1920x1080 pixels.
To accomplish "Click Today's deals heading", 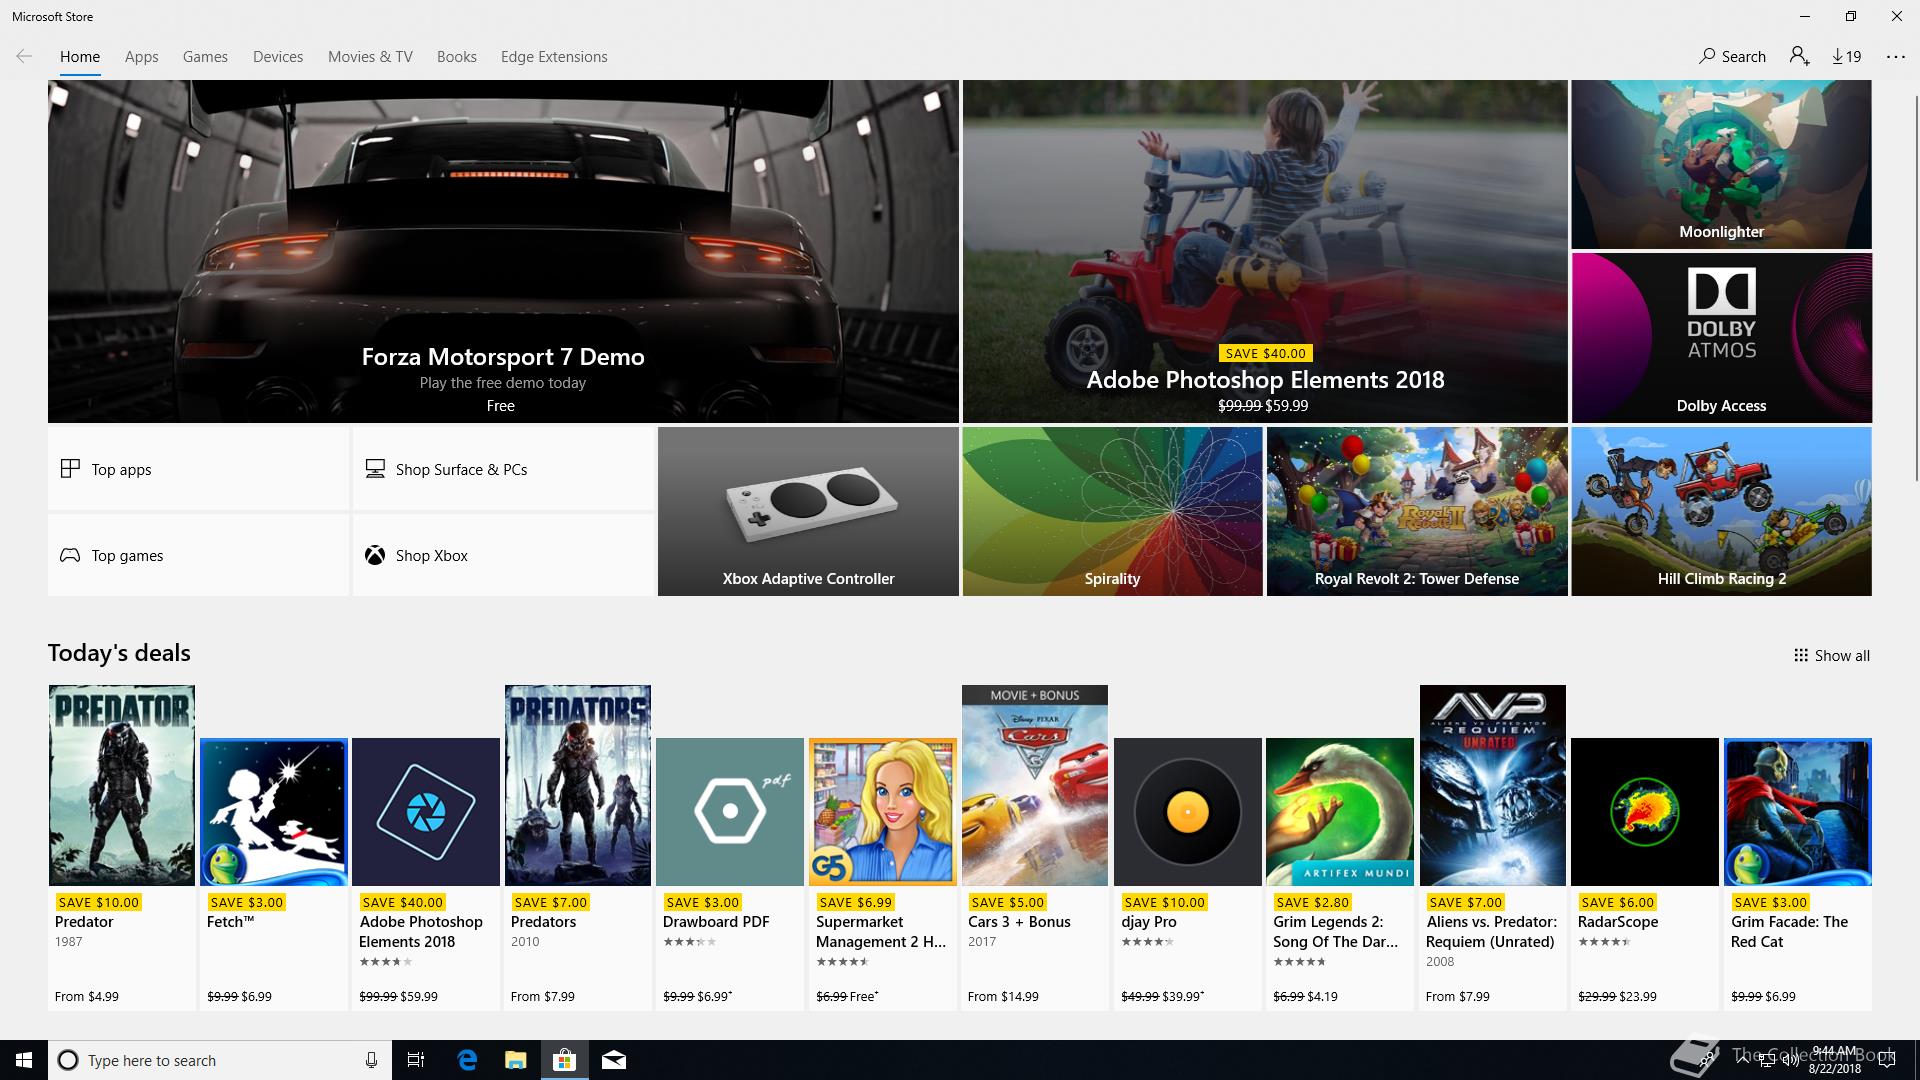I will (119, 653).
